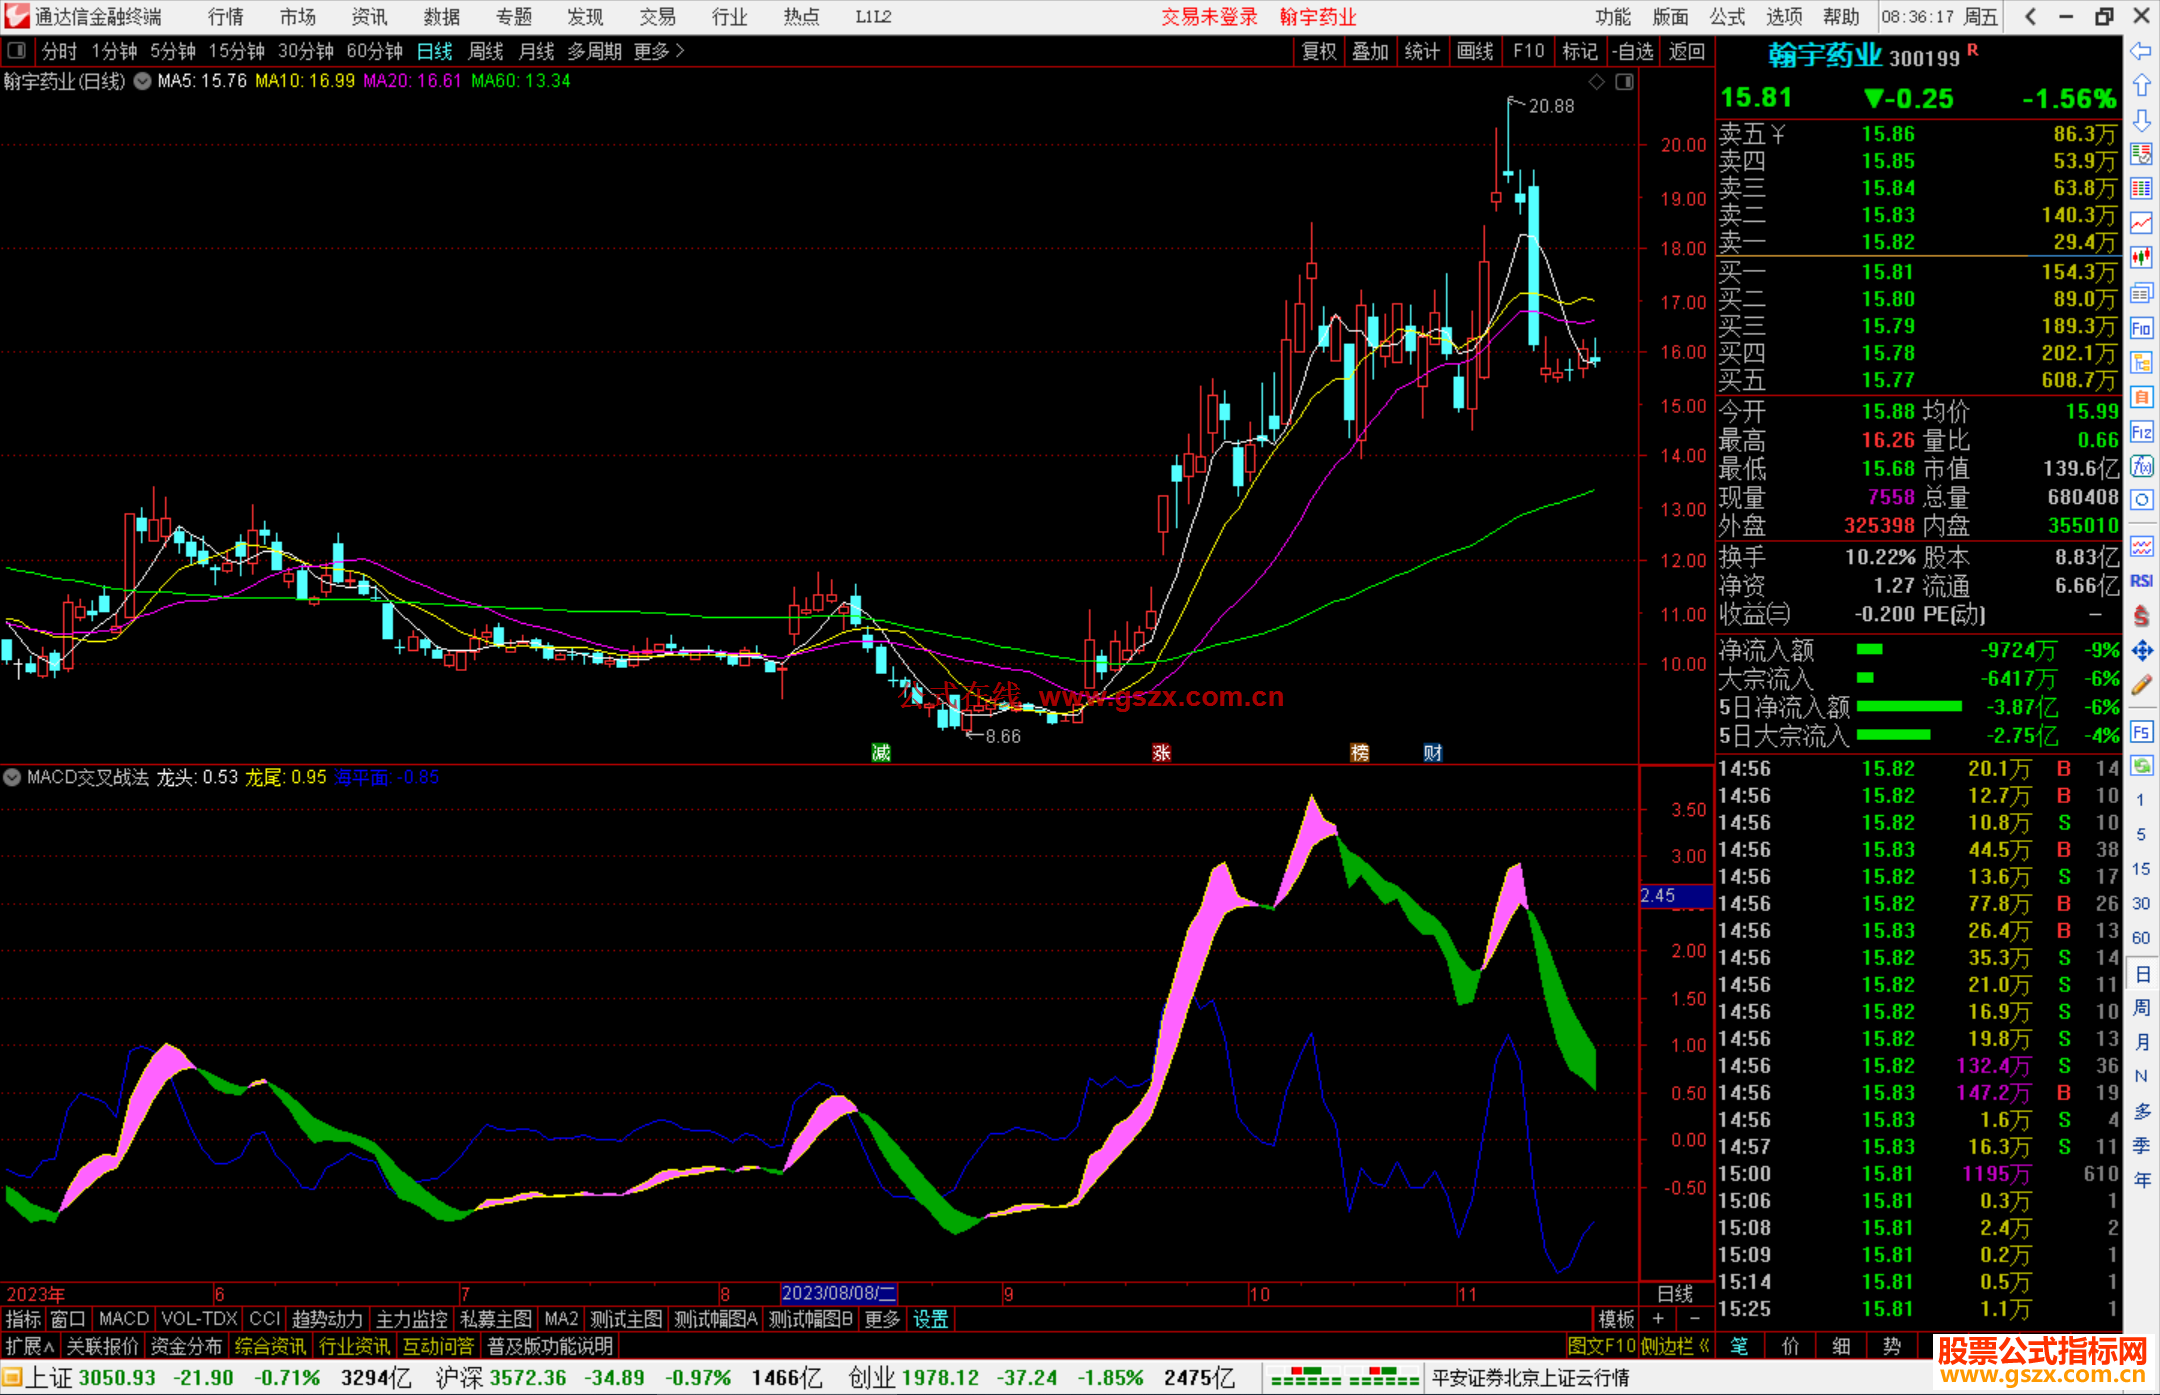Click the F10 company info sidebar icon

coord(2140,328)
